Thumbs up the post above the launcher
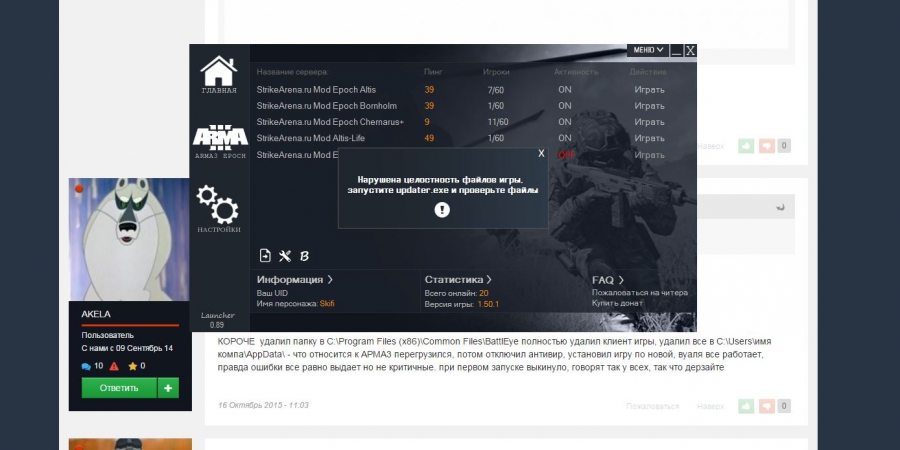The image size is (900, 450). 746,146
